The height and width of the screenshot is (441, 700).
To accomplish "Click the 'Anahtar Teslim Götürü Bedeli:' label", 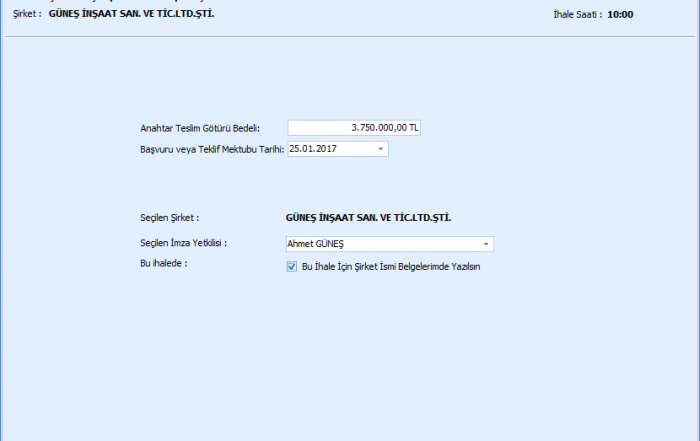I will [200, 129].
